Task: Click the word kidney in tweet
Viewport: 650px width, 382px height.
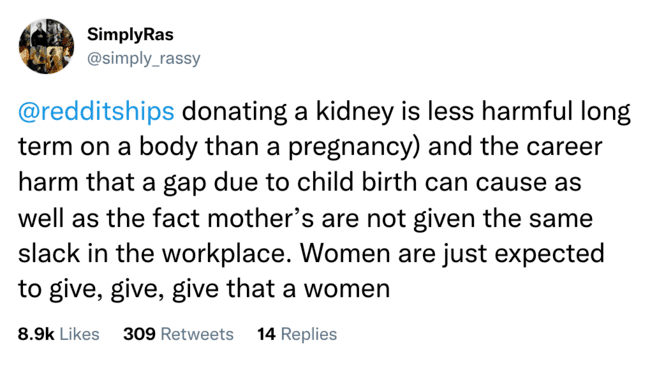Action: 355,112
